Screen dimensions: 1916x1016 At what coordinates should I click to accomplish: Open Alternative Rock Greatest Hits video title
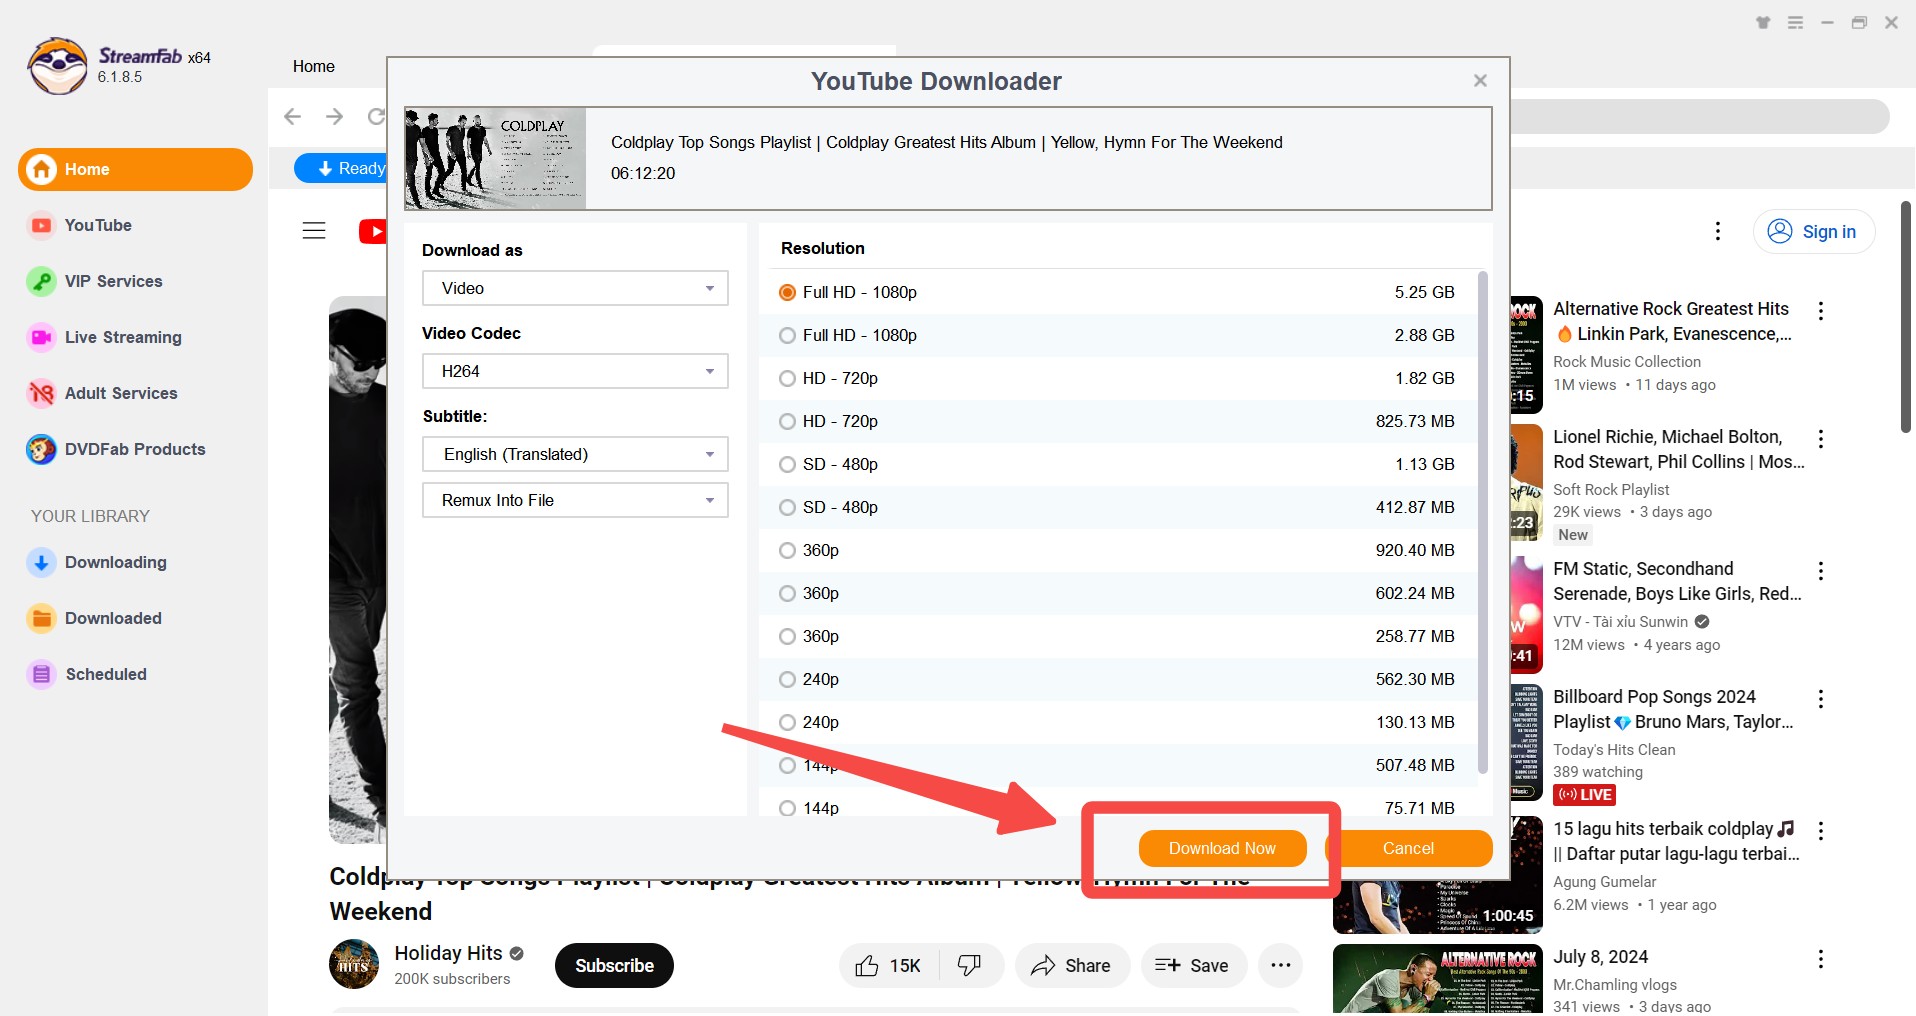coord(1672,321)
